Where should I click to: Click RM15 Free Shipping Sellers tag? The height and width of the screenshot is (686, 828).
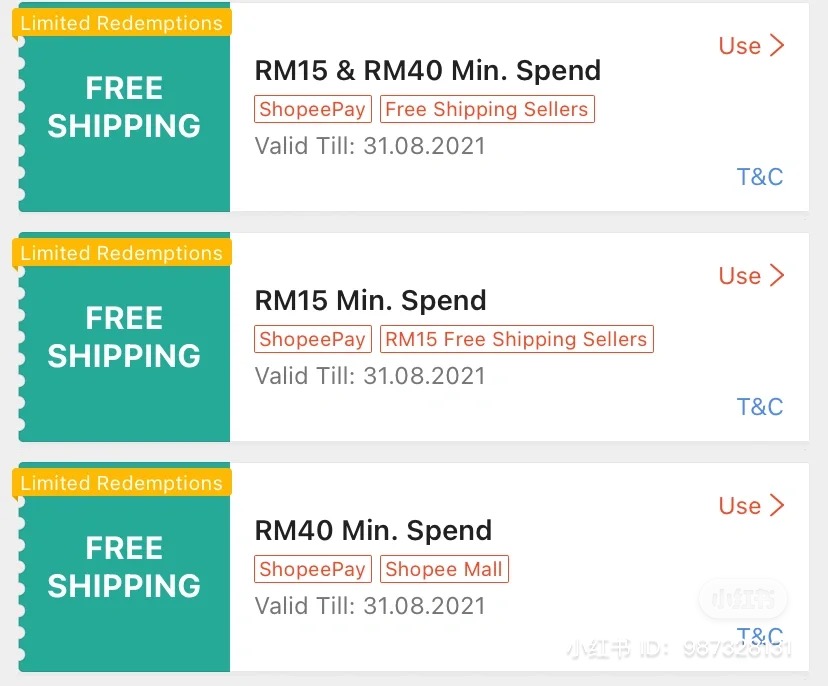coord(516,339)
